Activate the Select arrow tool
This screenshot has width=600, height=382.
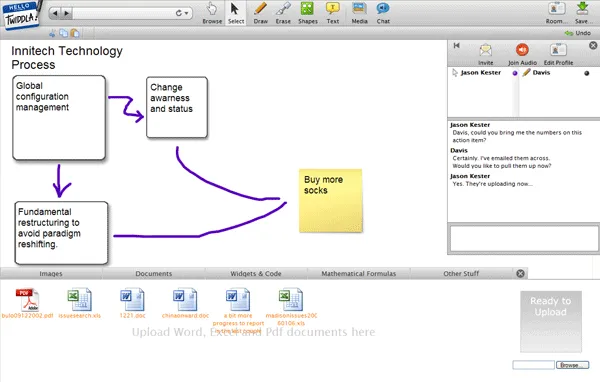coord(236,13)
